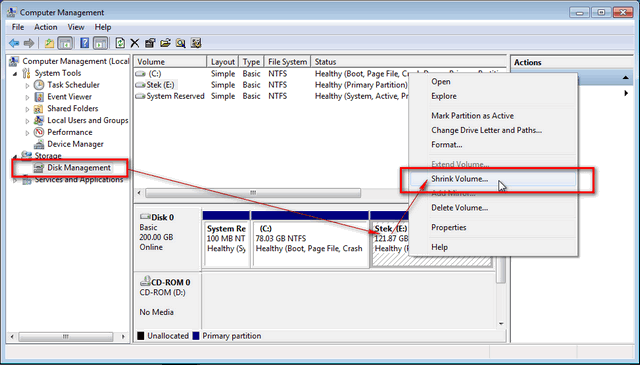Expand the Event Viewer node

tap(27, 97)
